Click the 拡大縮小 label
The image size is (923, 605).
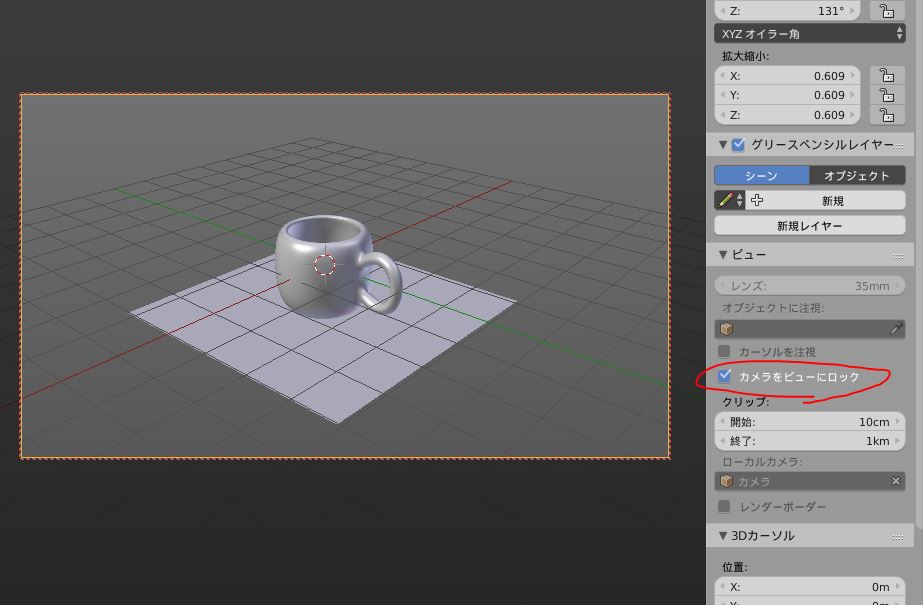(745, 56)
